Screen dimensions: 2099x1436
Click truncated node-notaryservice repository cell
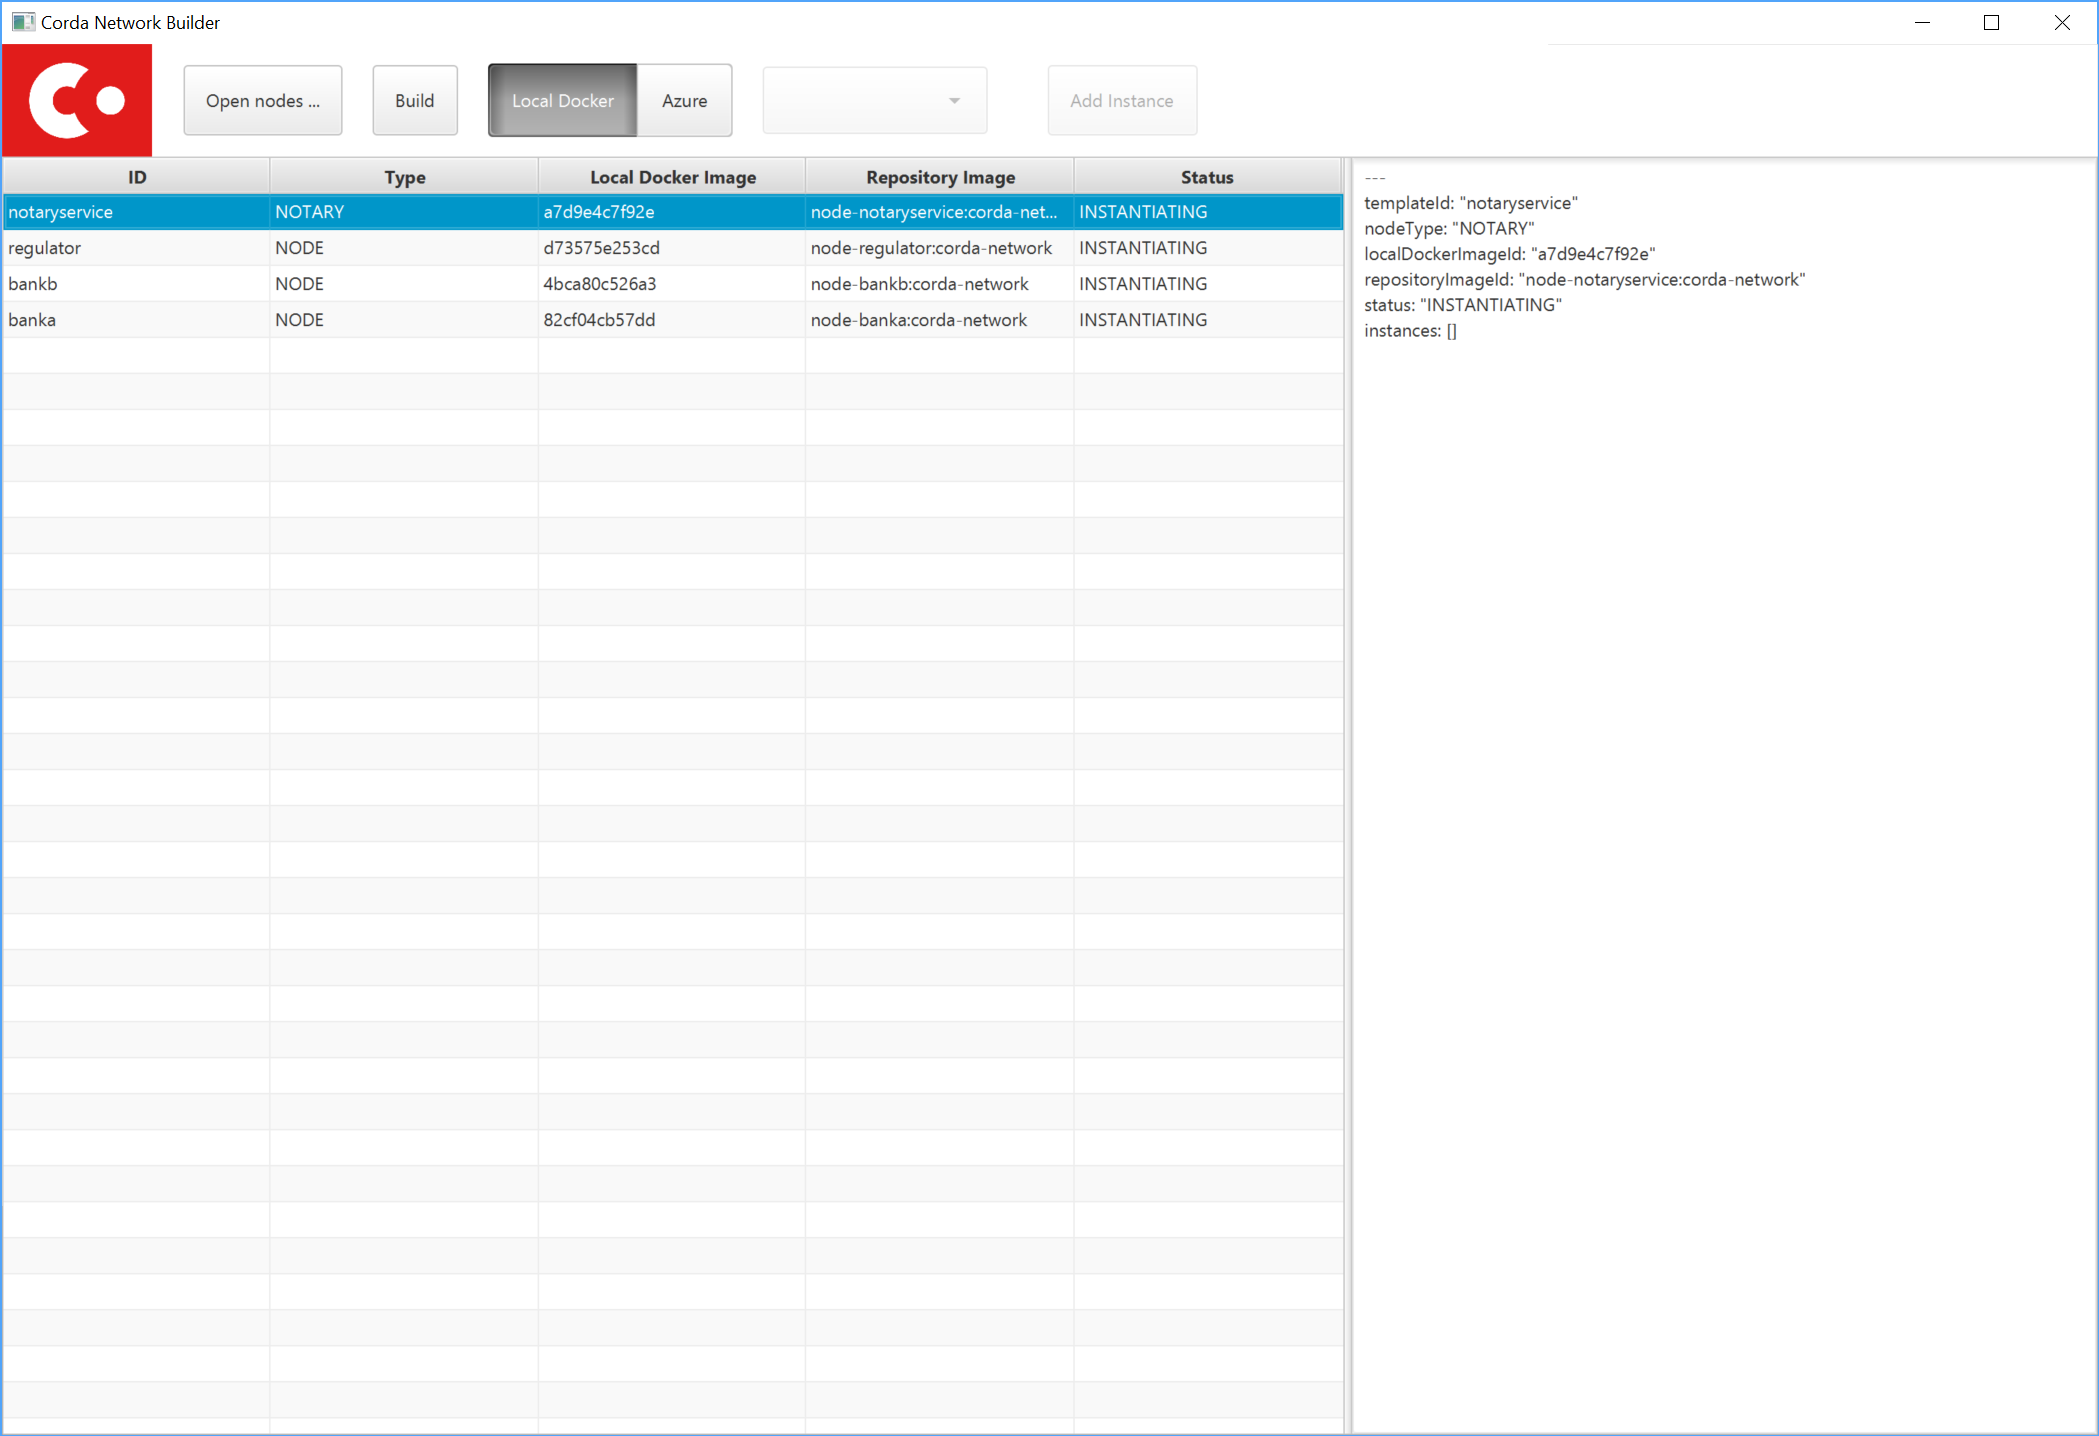tap(940, 212)
